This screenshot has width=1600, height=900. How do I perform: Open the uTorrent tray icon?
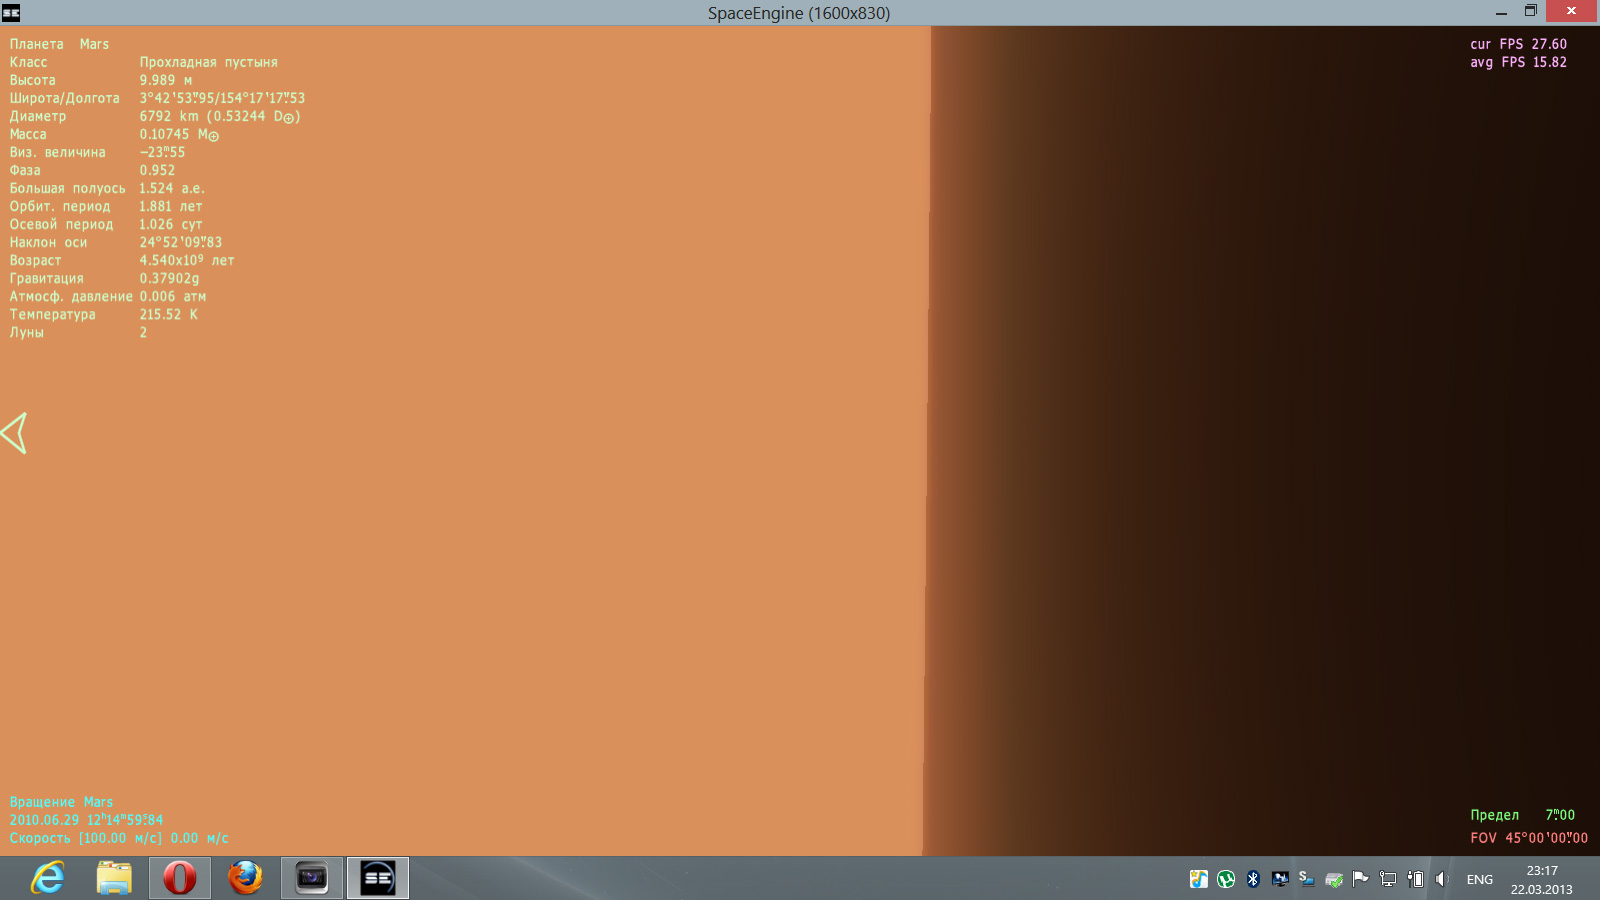coord(1226,879)
